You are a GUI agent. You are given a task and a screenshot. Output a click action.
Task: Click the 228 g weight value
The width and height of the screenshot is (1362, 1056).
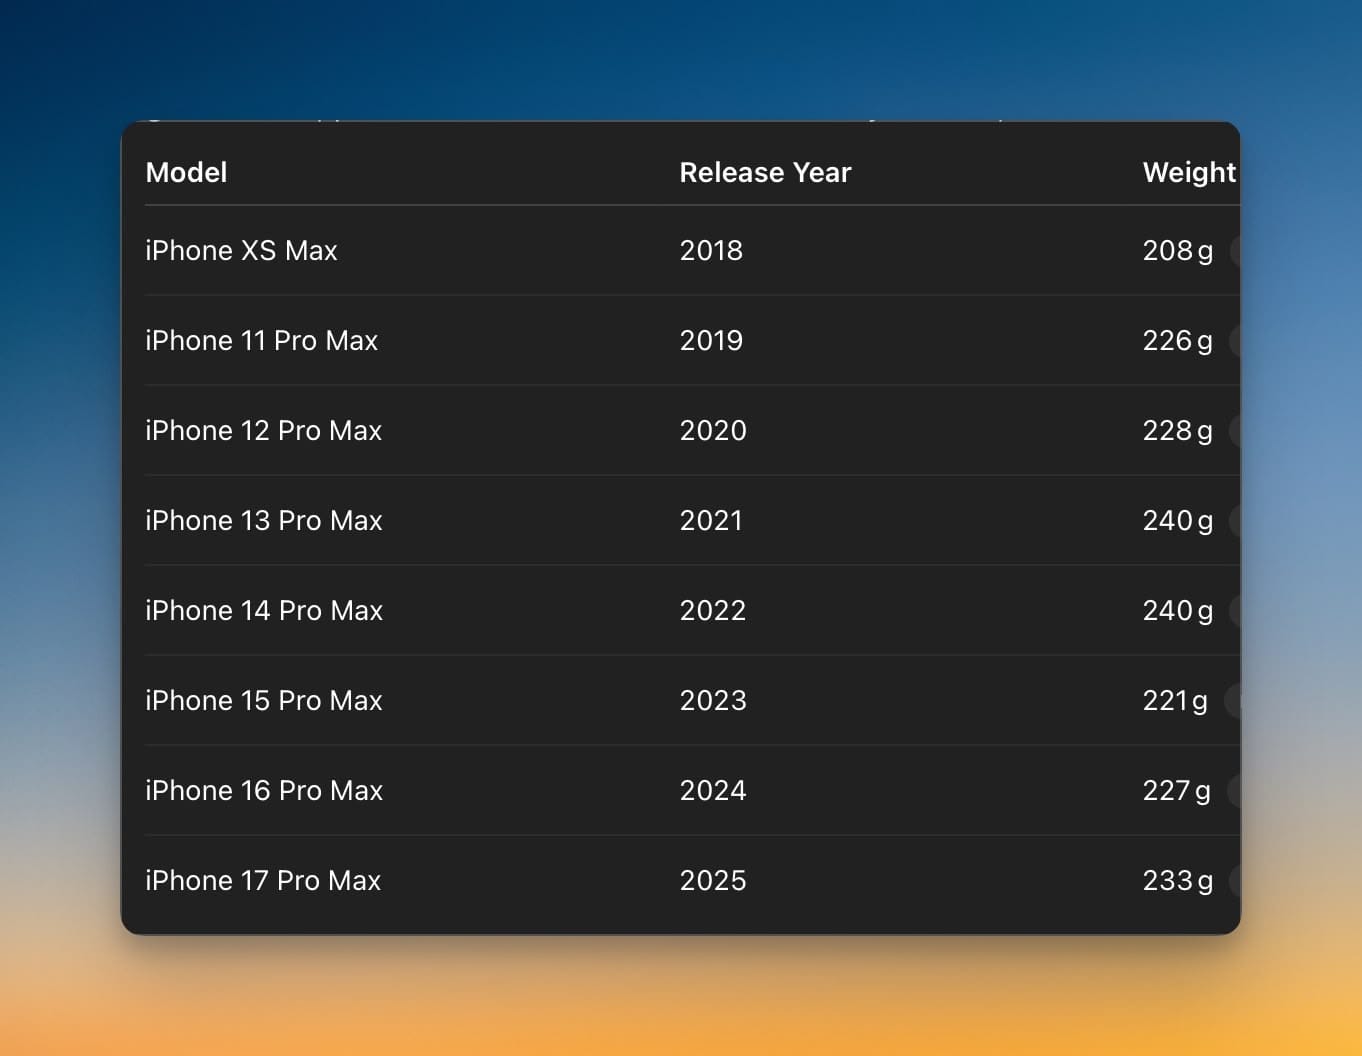click(x=1177, y=431)
